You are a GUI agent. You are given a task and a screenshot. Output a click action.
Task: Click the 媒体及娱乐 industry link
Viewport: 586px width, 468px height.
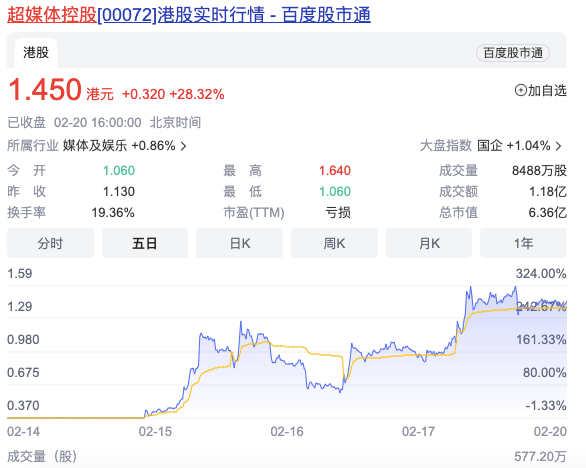click(95, 146)
